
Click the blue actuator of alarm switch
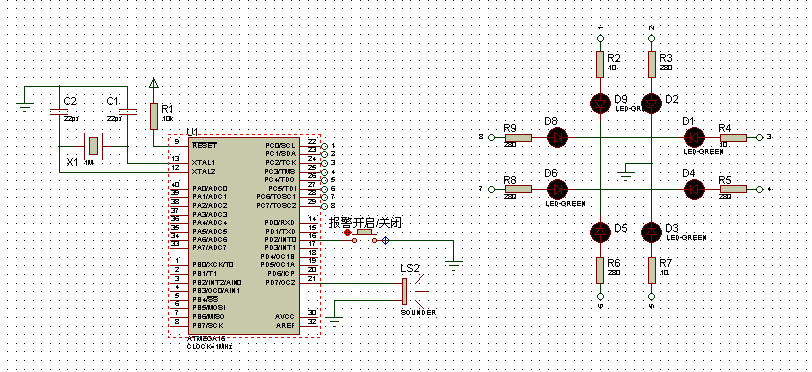385,241
